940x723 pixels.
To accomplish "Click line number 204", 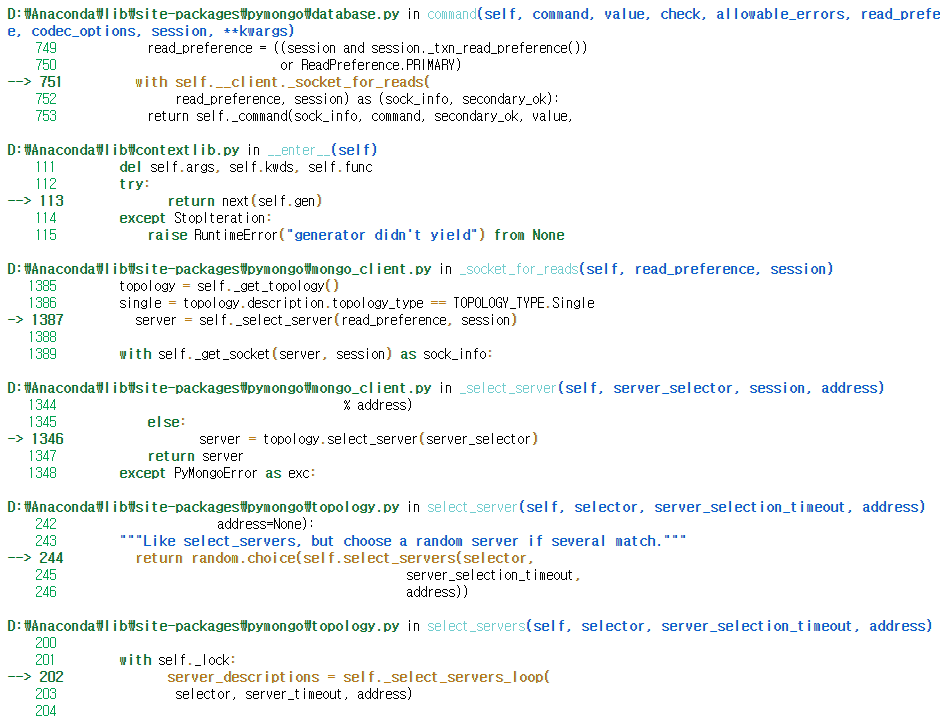I will point(46,711).
